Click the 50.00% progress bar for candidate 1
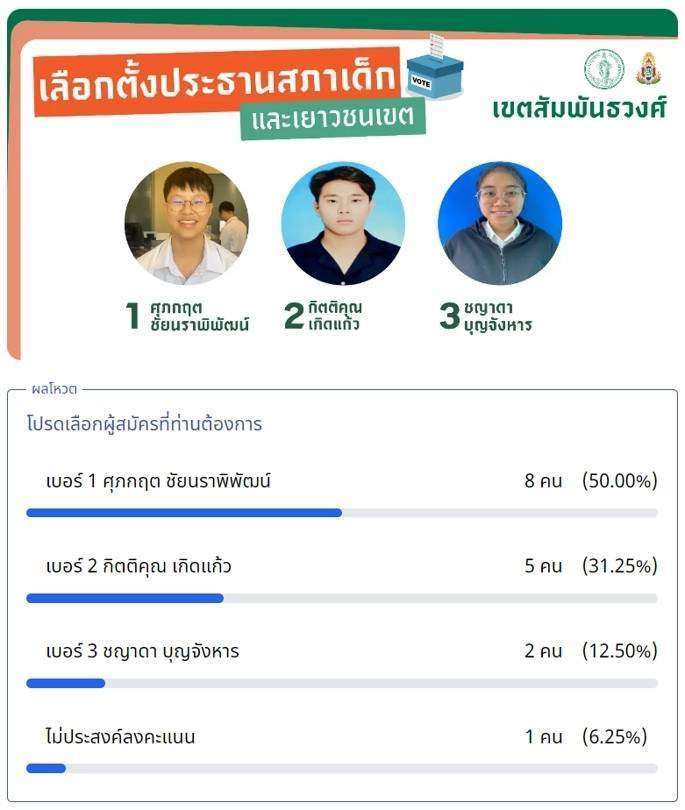Screen dimensions: 685x810 tap(342, 513)
